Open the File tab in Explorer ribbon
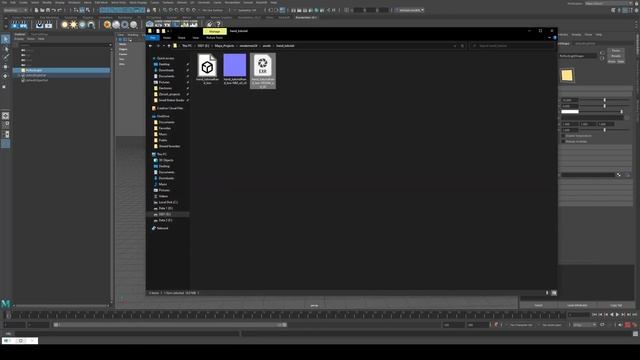Image resolution: width=640 pixels, height=360 pixels. click(x=153, y=38)
